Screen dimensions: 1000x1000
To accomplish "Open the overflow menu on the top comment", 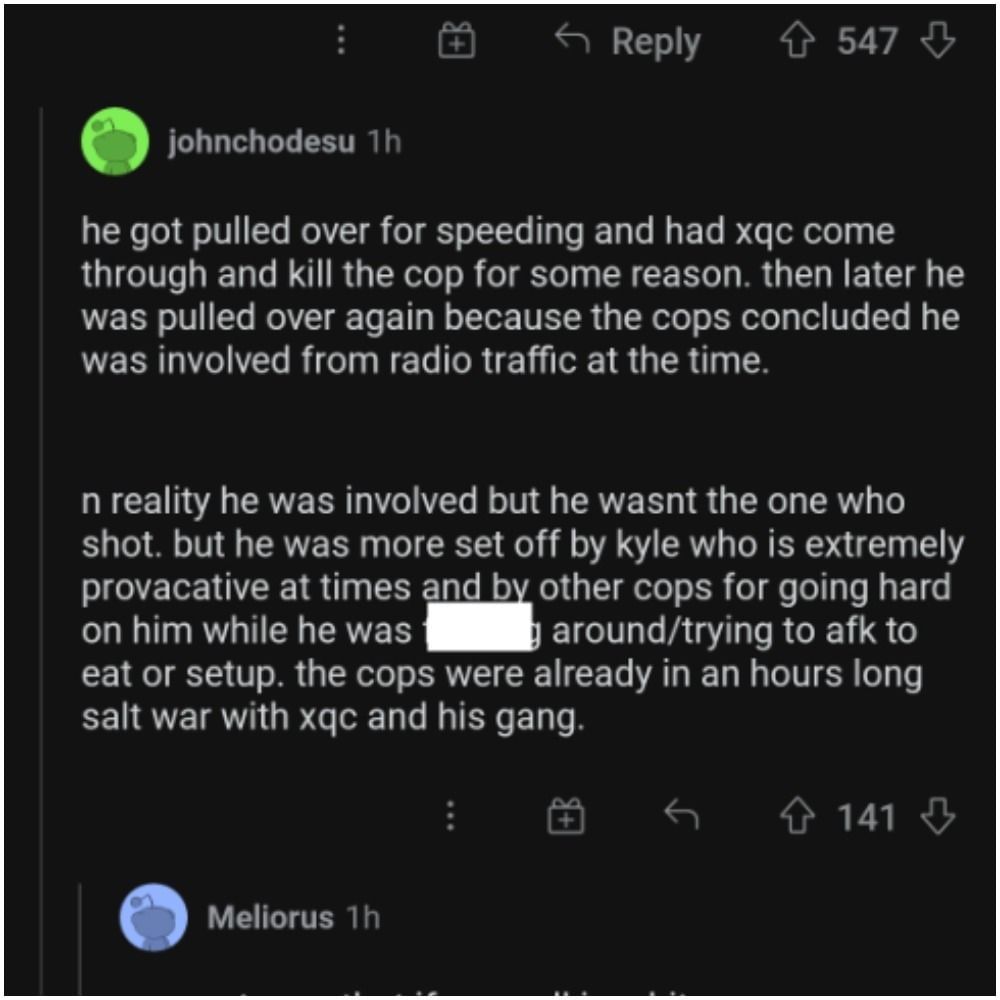I will pyautogui.click(x=342, y=41).
